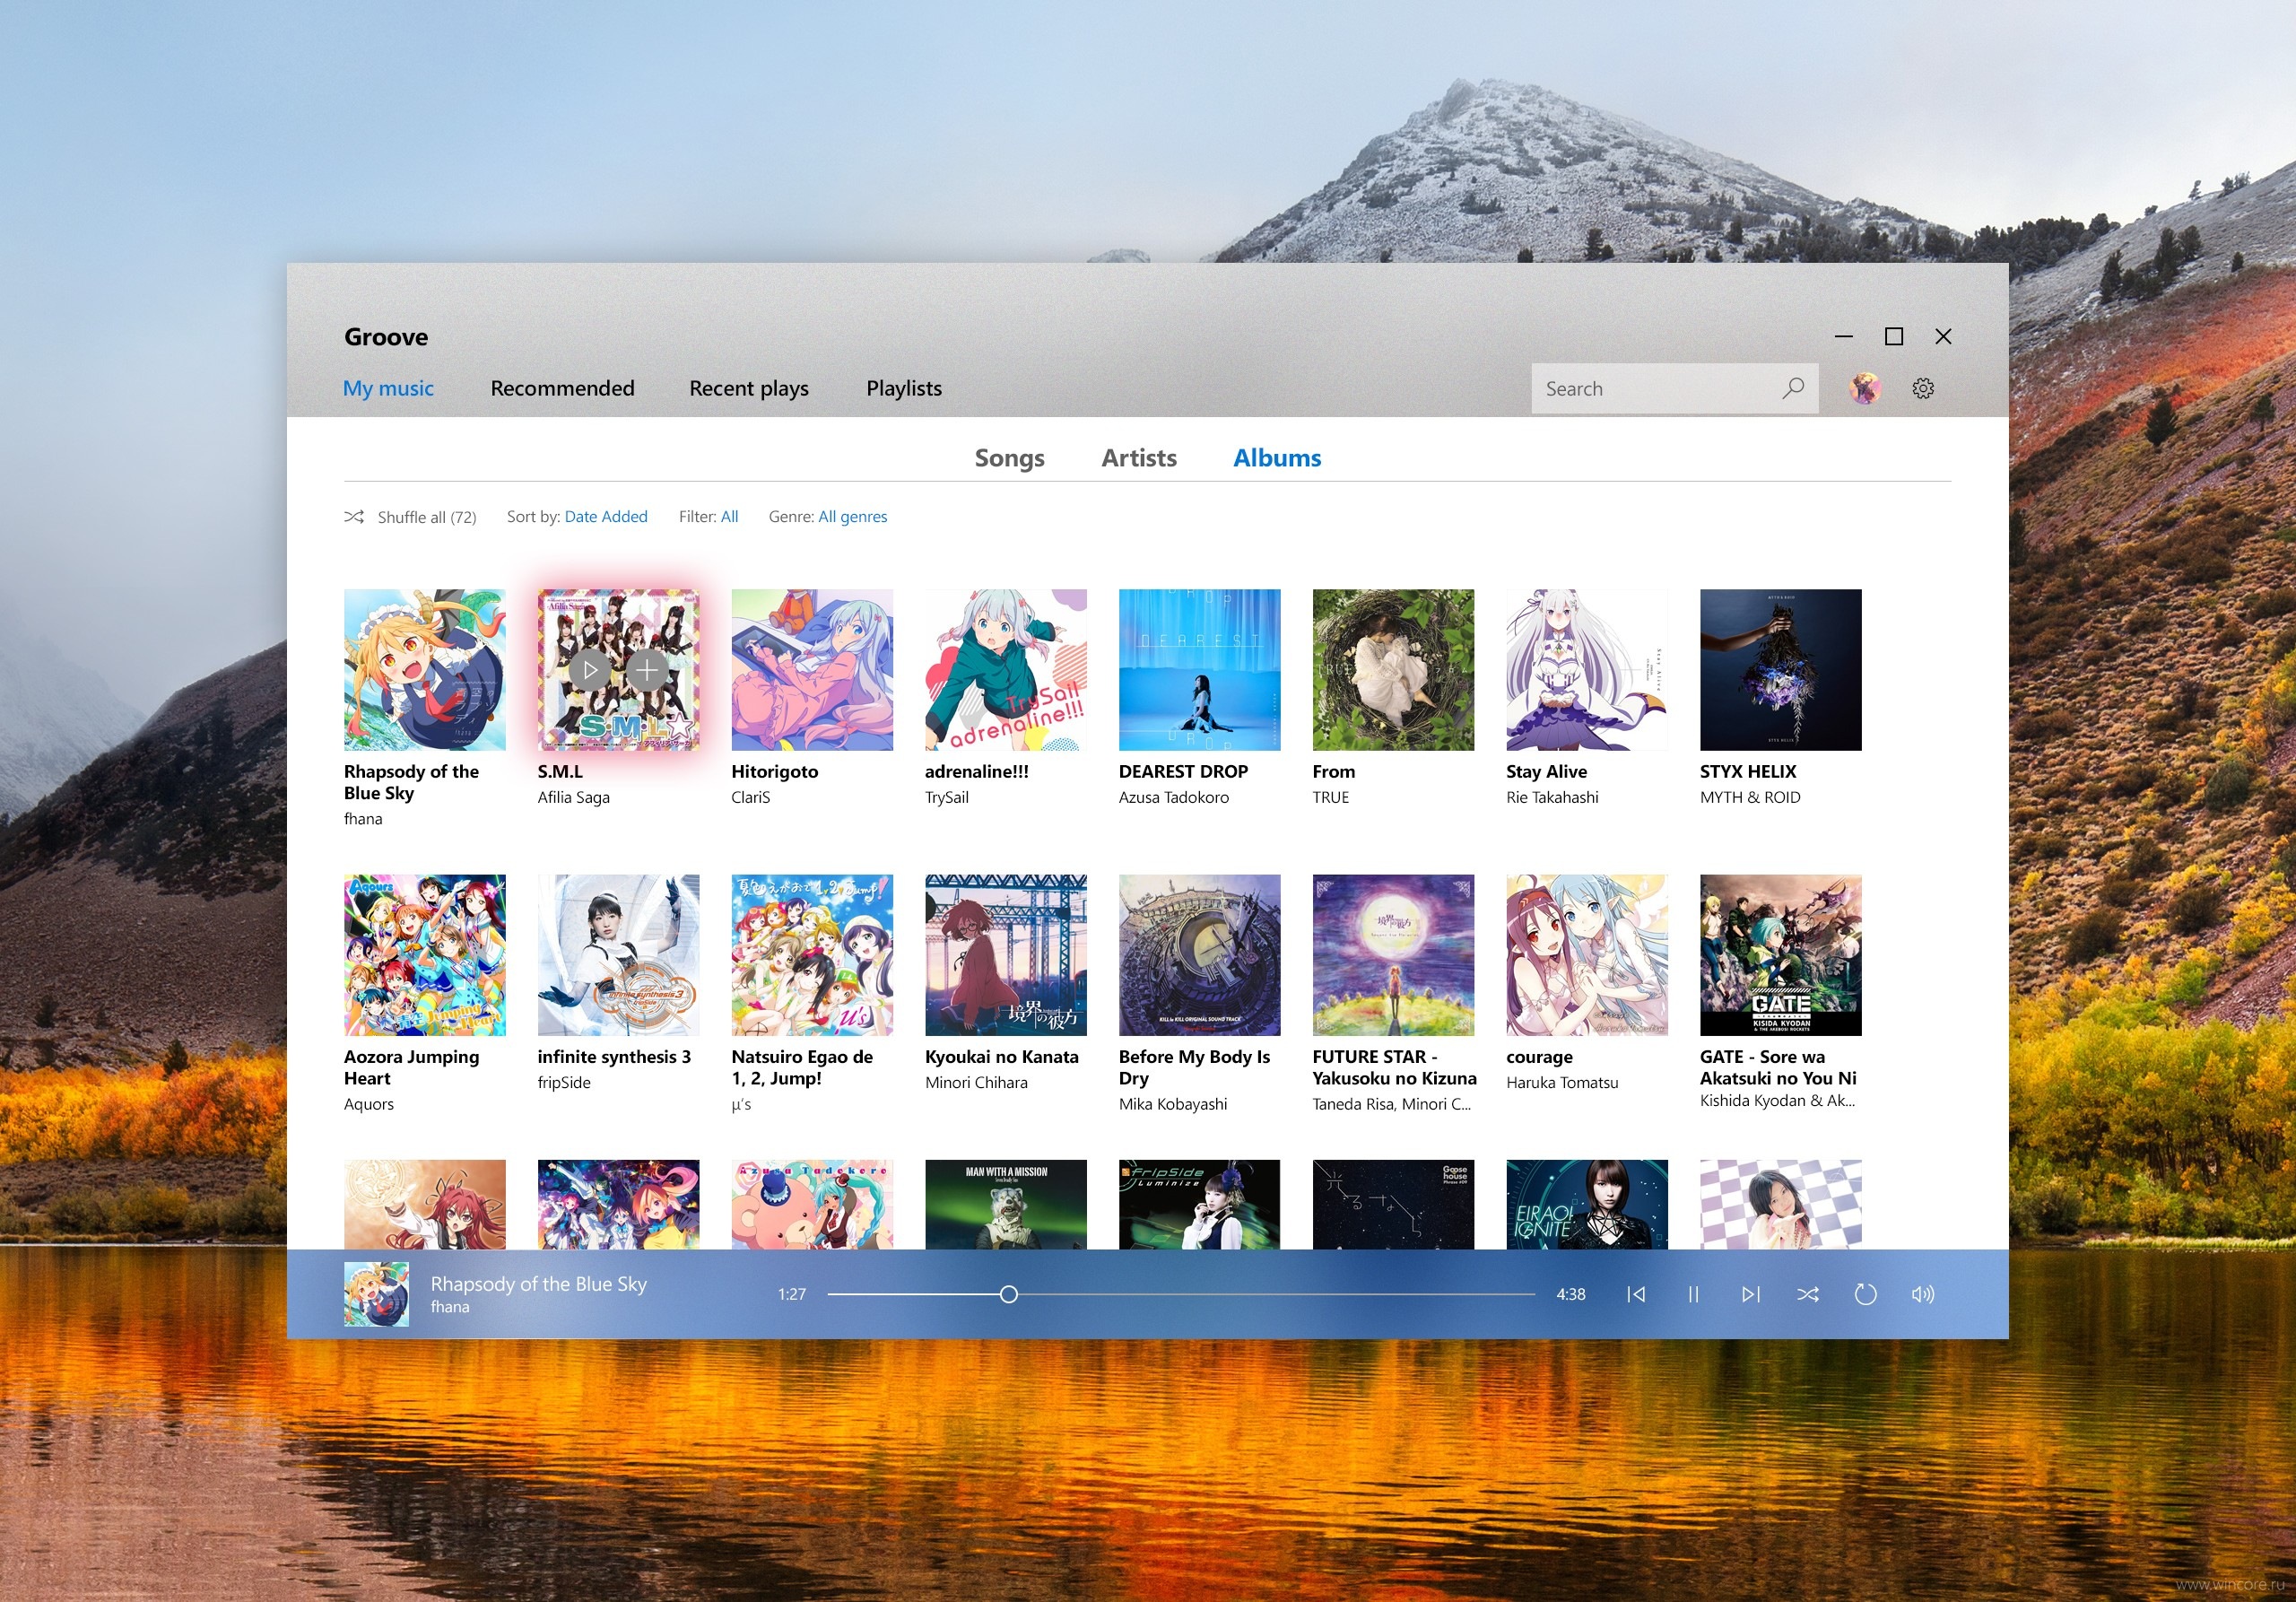Image resolution: width=2296 pixels, height=1602 pixels.
Task: Click the fhana artist in player bar
Action: coord(450,1307)
